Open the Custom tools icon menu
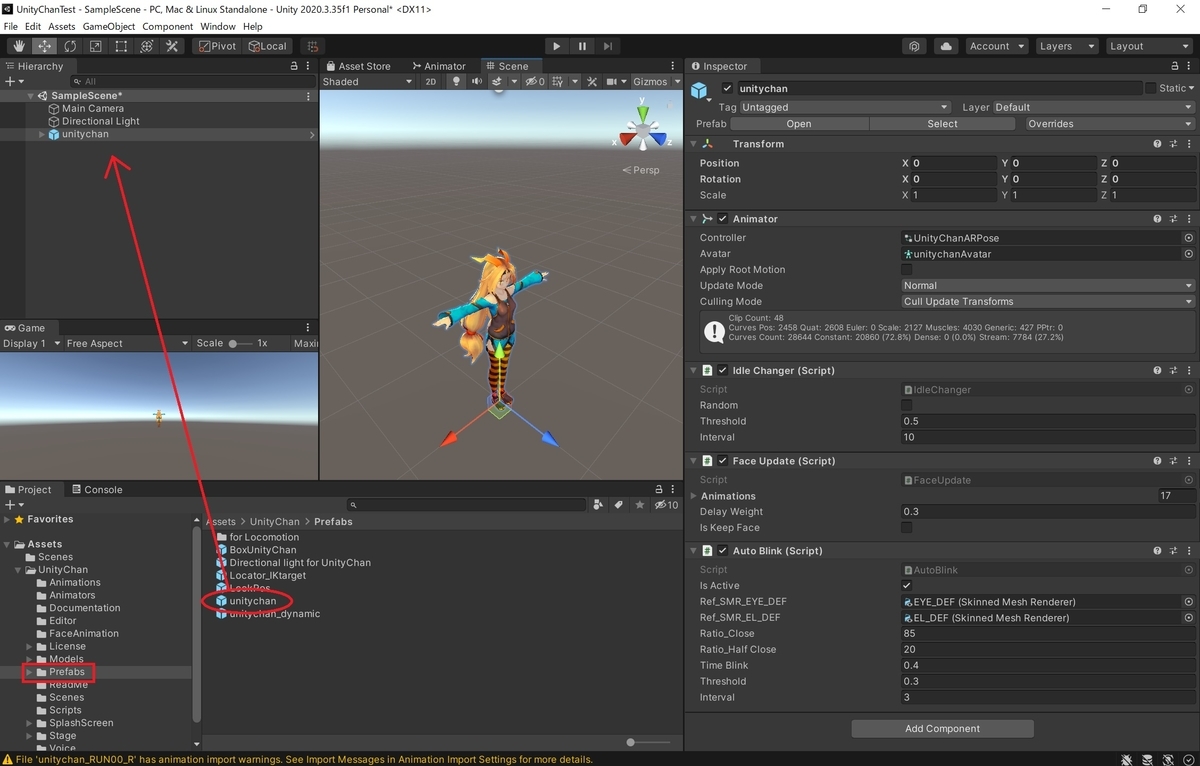The width and height of the screenshot is (1200, 766). point(173,46)
